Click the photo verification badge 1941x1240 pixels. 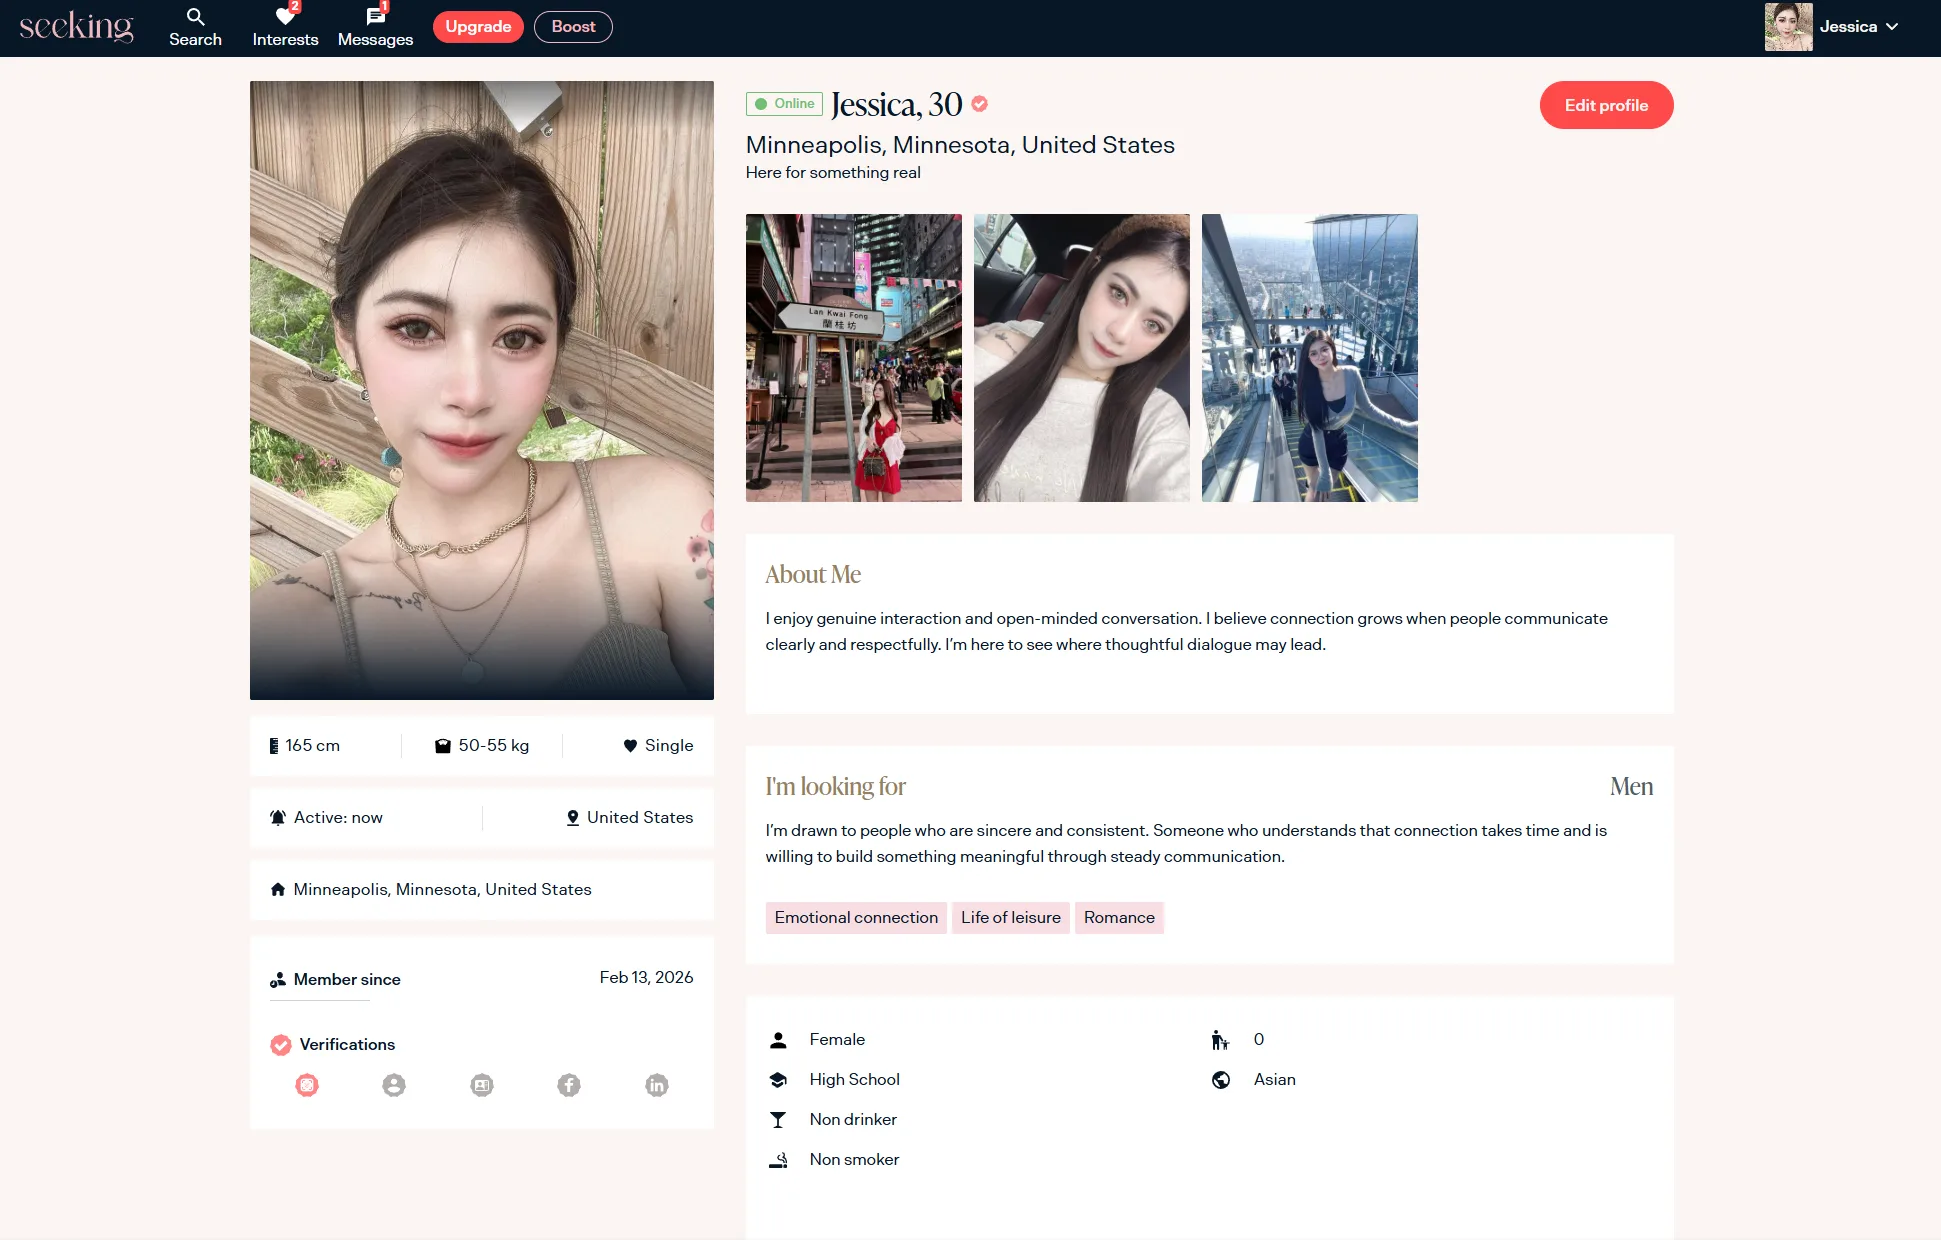tap(394, 1085)
